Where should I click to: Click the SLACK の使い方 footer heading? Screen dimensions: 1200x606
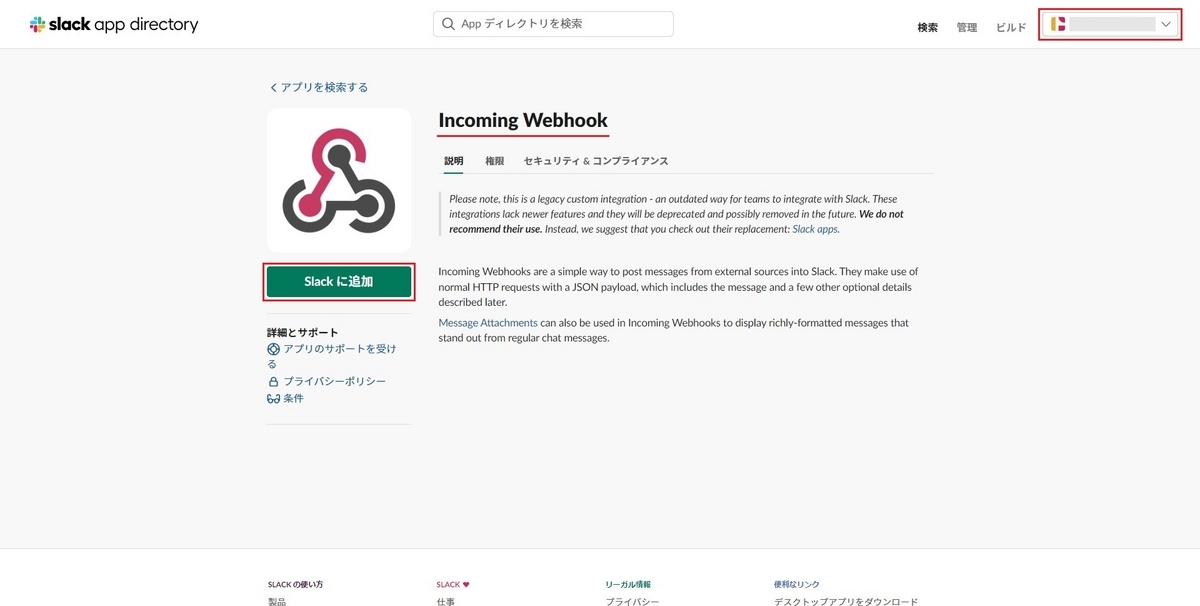point(295,584)
